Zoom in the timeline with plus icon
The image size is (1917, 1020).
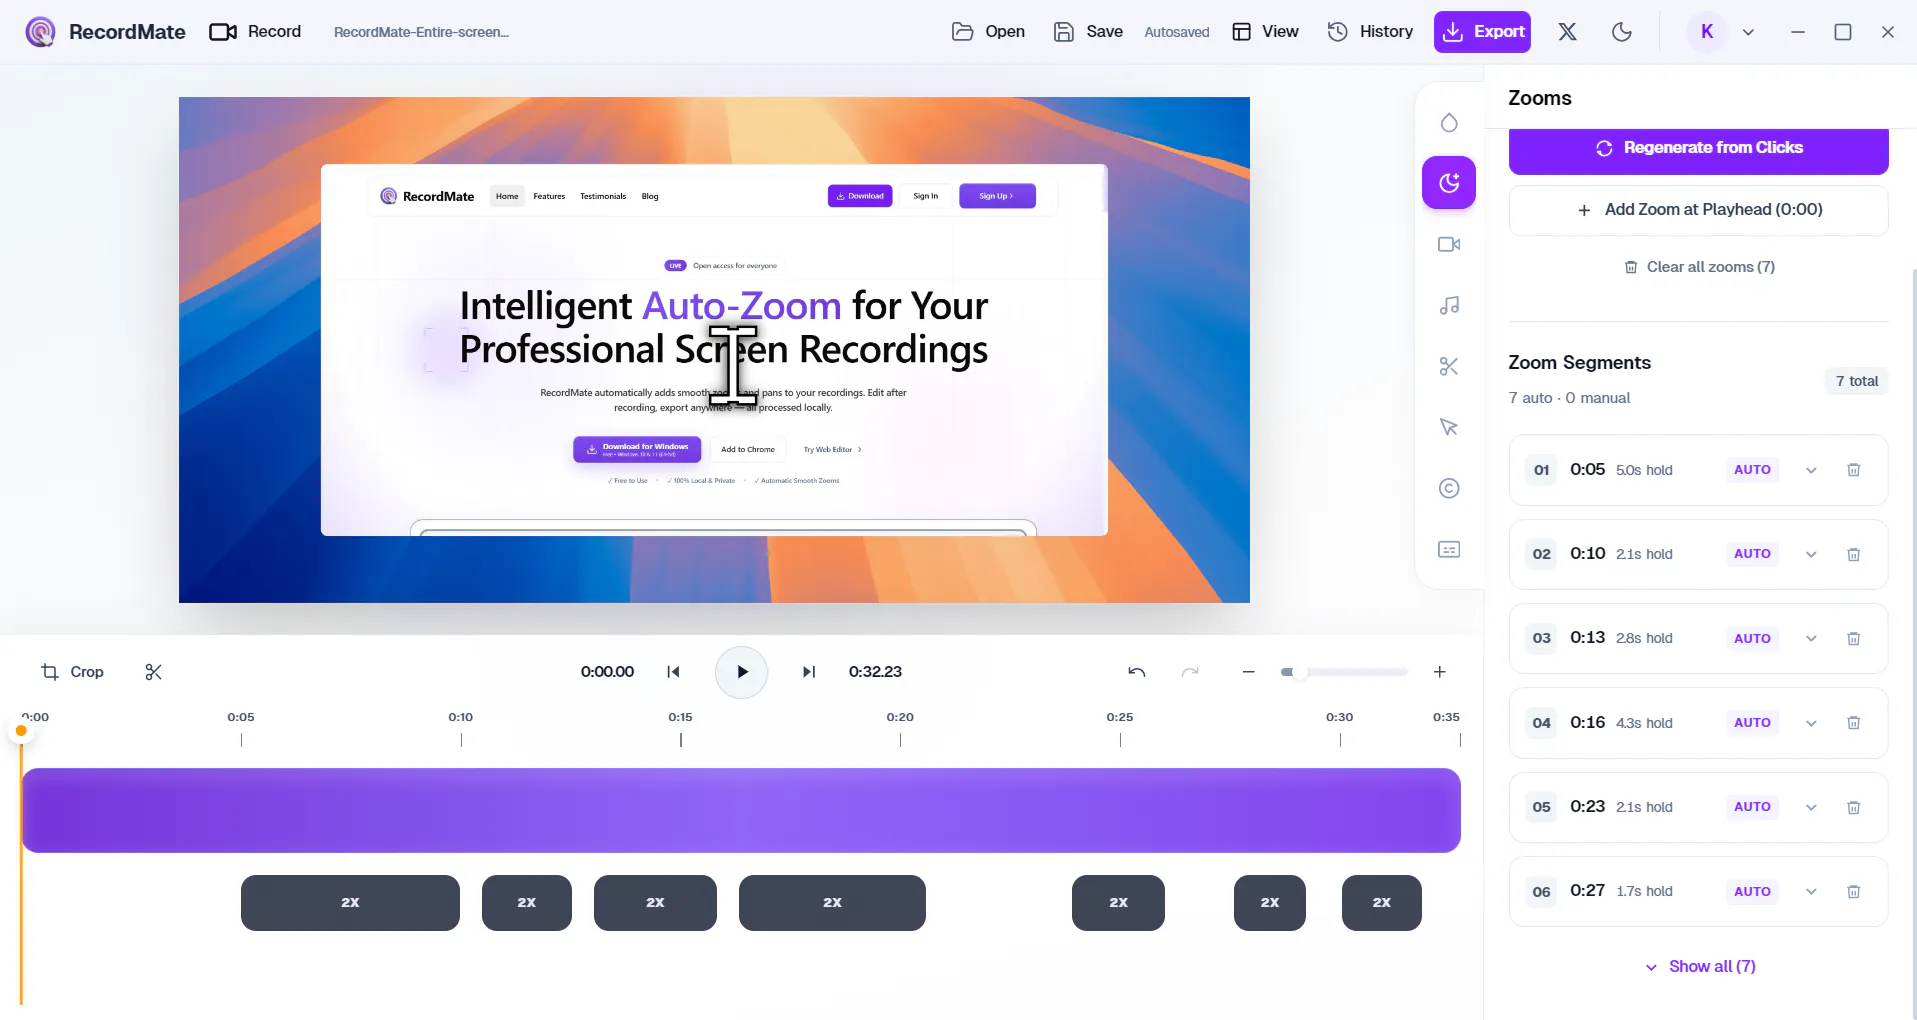(1440, 672)
